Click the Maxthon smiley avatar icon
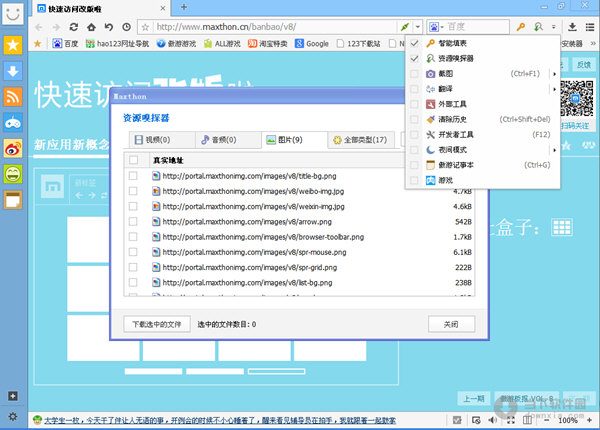Viewport: 600px width, 430px height. coord(13,14)
